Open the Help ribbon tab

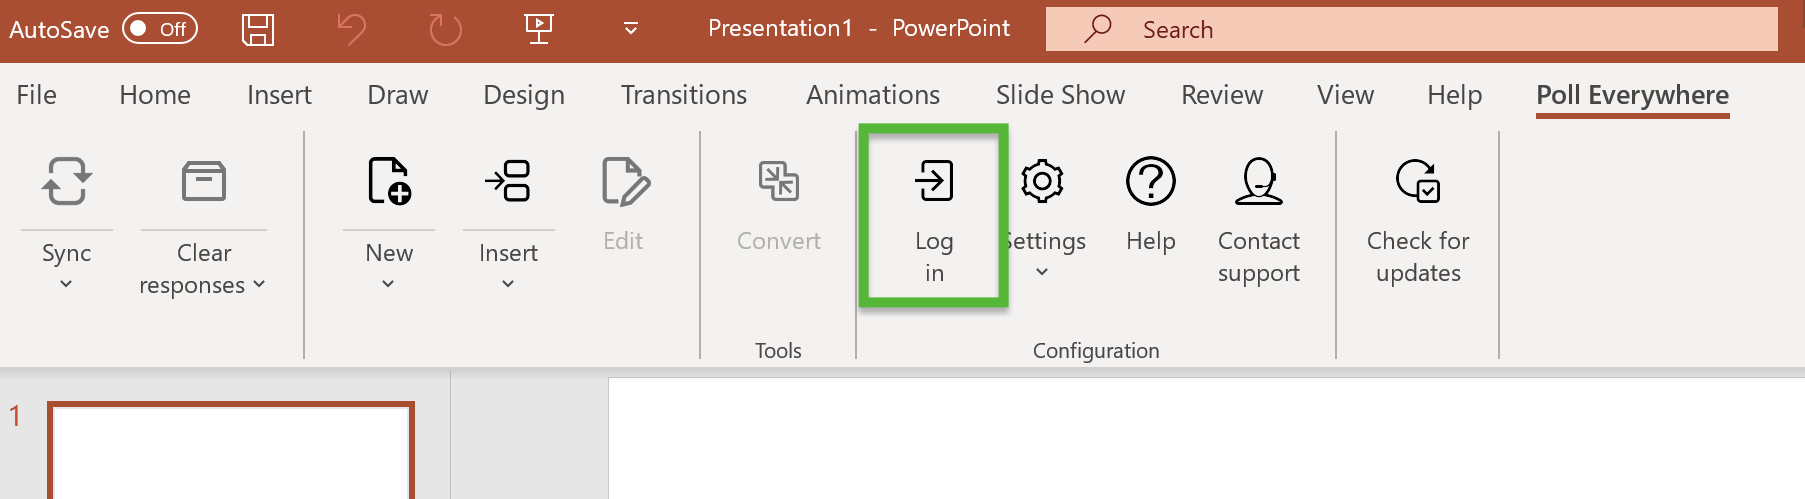tap(1454, 95)
